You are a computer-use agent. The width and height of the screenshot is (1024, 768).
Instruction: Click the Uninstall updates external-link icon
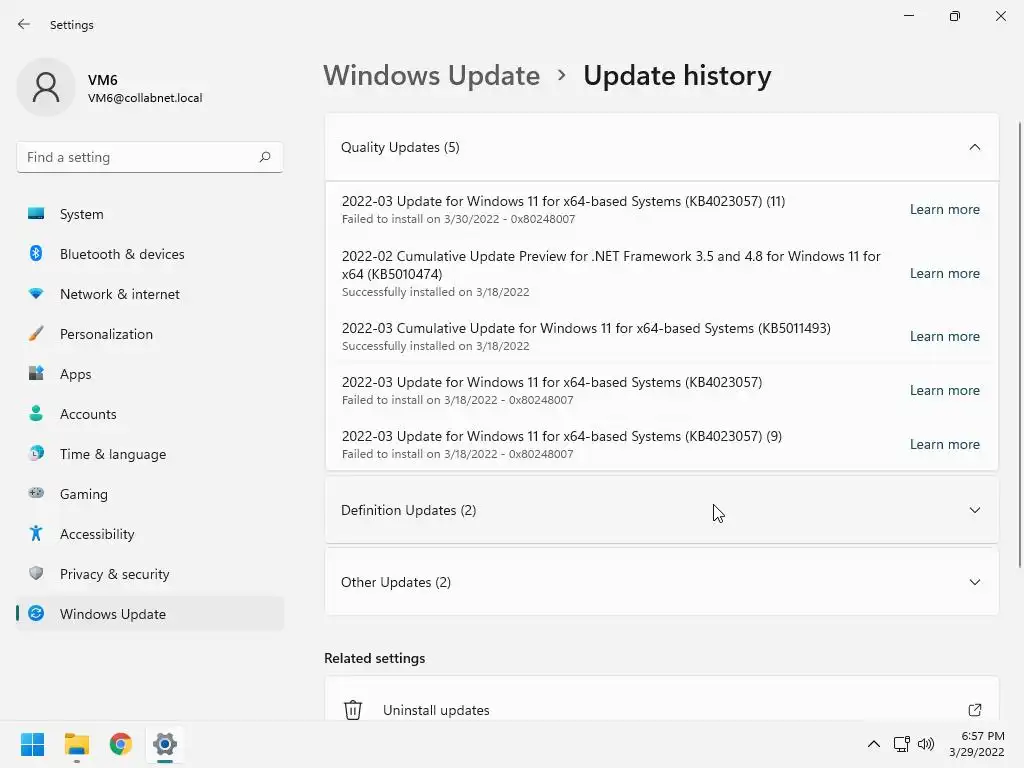point(974,709)
